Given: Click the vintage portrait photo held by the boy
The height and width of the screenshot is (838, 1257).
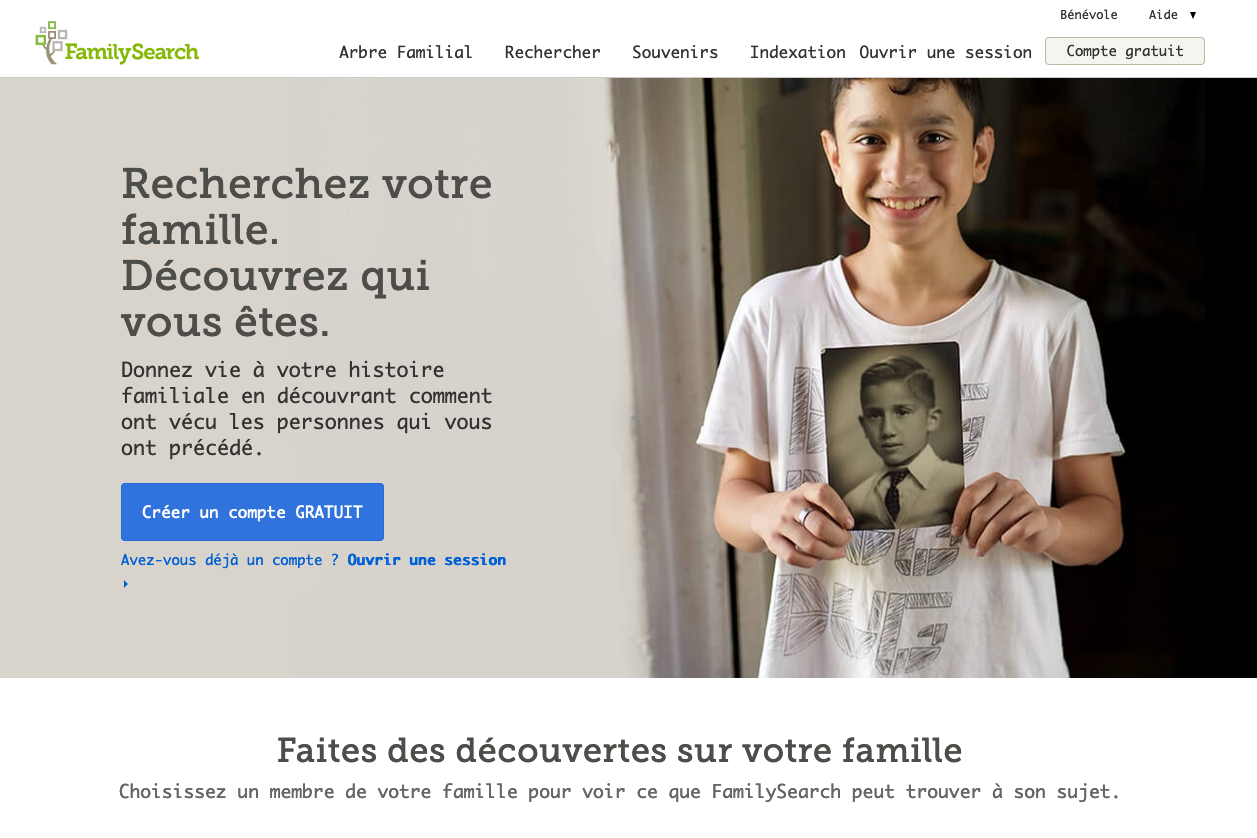Looking at the screenshot, I should [892, 436].
